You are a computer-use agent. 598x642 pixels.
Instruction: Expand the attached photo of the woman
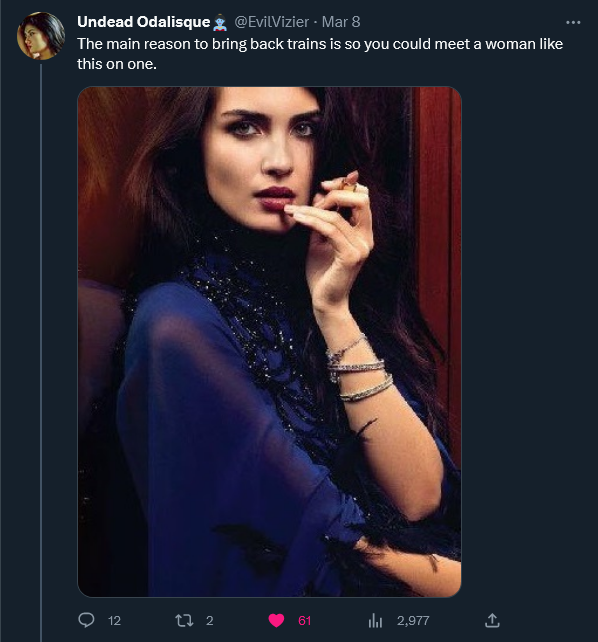[269, 341]
